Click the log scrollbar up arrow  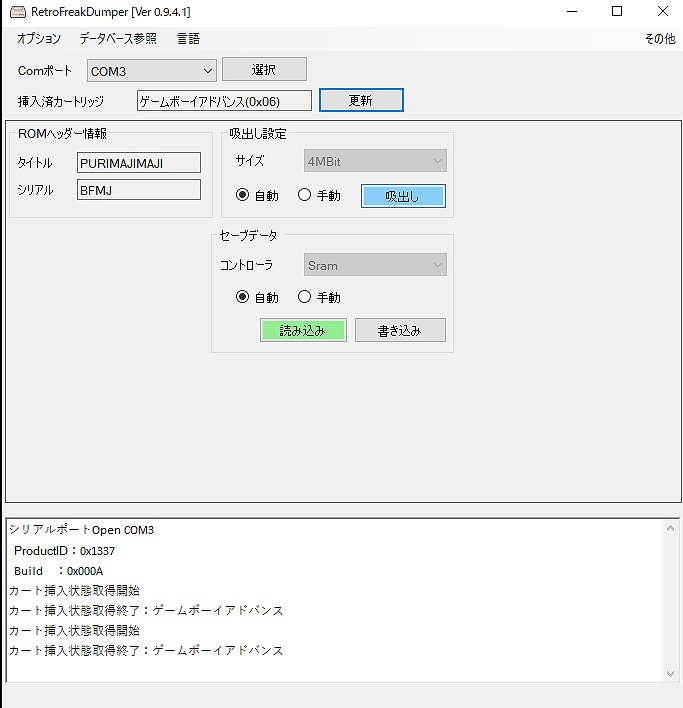point(670,528)
